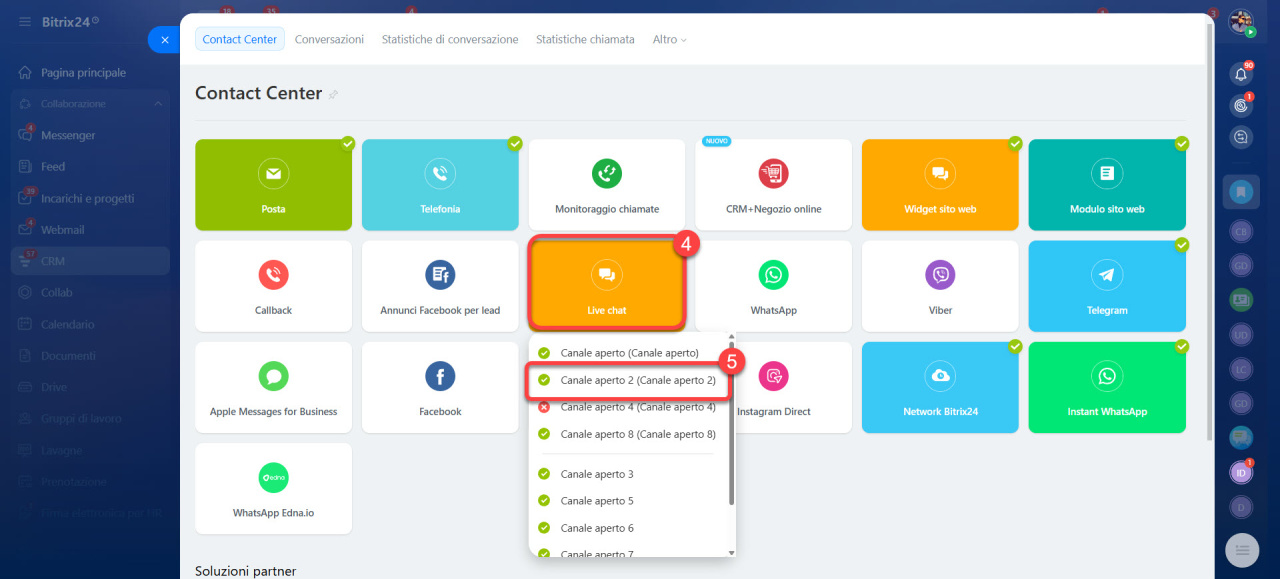The width and height of the screenshot is (1280, 579).
Task: Select Canale aperto 4 entry
Action: pos(628,407)
